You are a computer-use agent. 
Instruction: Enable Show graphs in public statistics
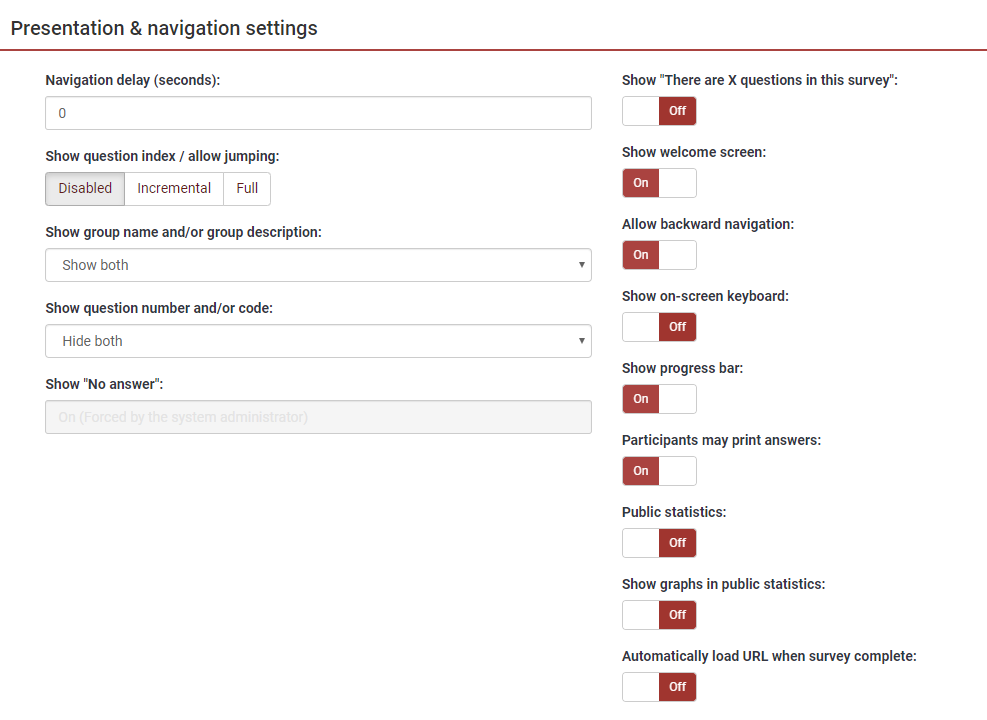pos(659,615)
